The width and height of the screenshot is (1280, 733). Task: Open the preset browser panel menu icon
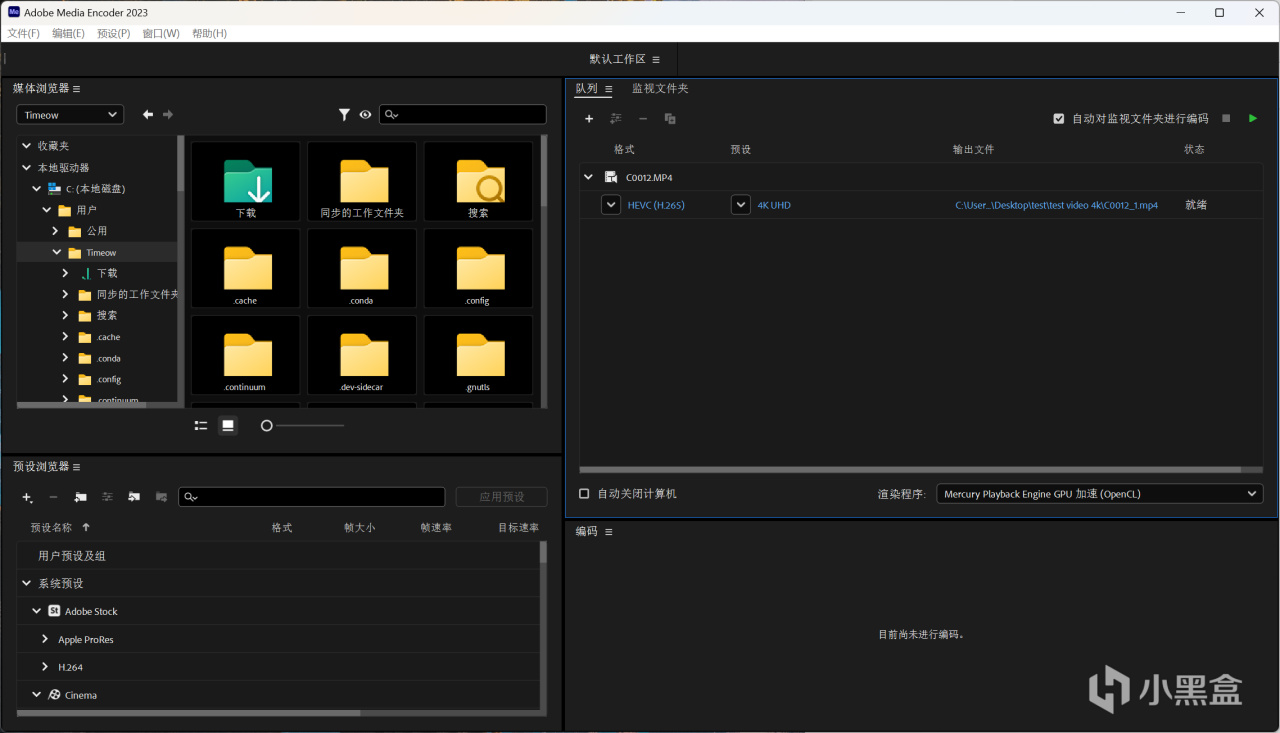(x=77, y=467)
